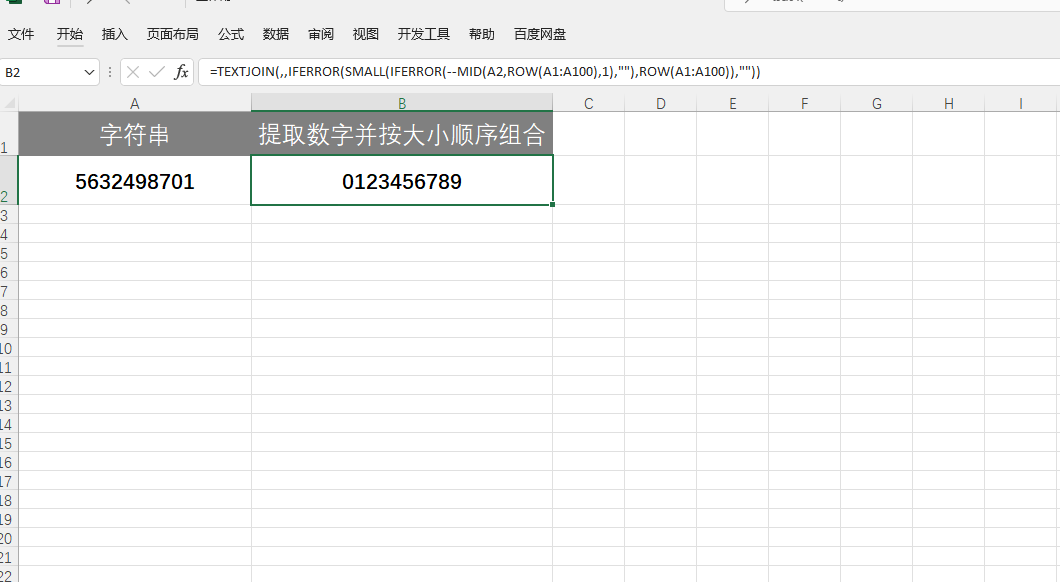1060x582 pixels.
Task: Select column I header
Action: coord(1020,103)
